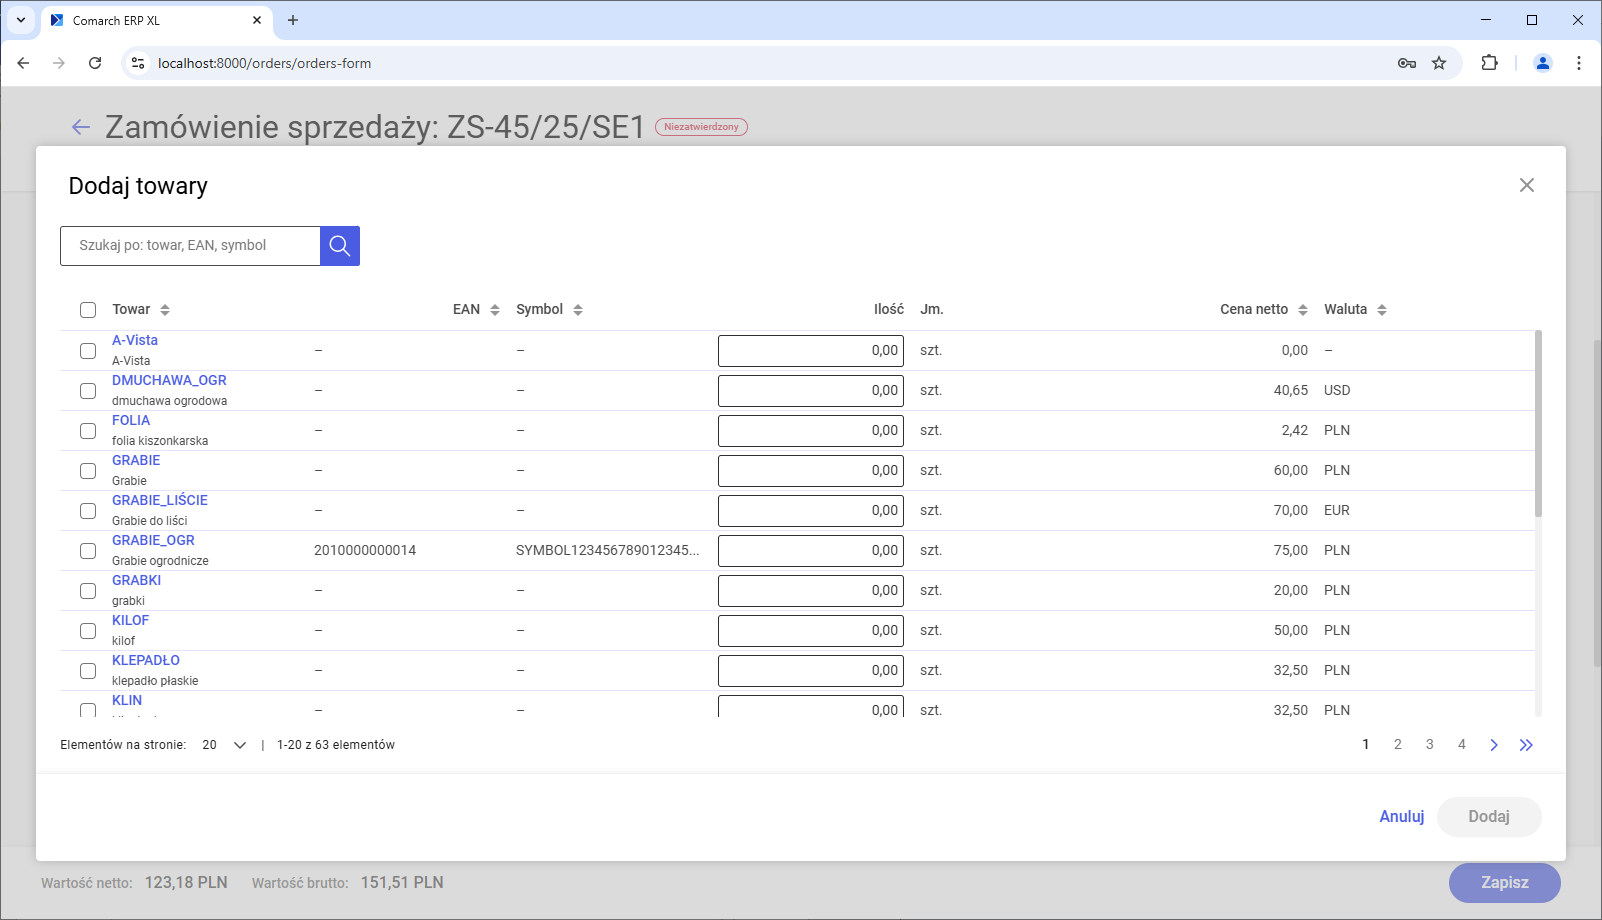The width and height of the screenshot is (1602, 920).
Task: Jump to last page of results
Action: coord(1526,745)
